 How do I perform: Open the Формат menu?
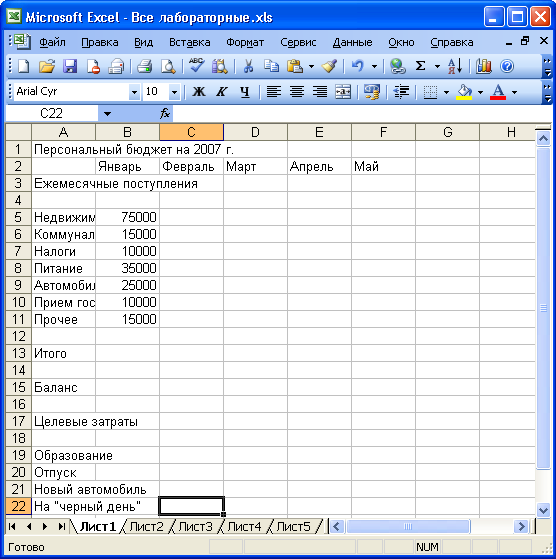(x=245, y=42)
